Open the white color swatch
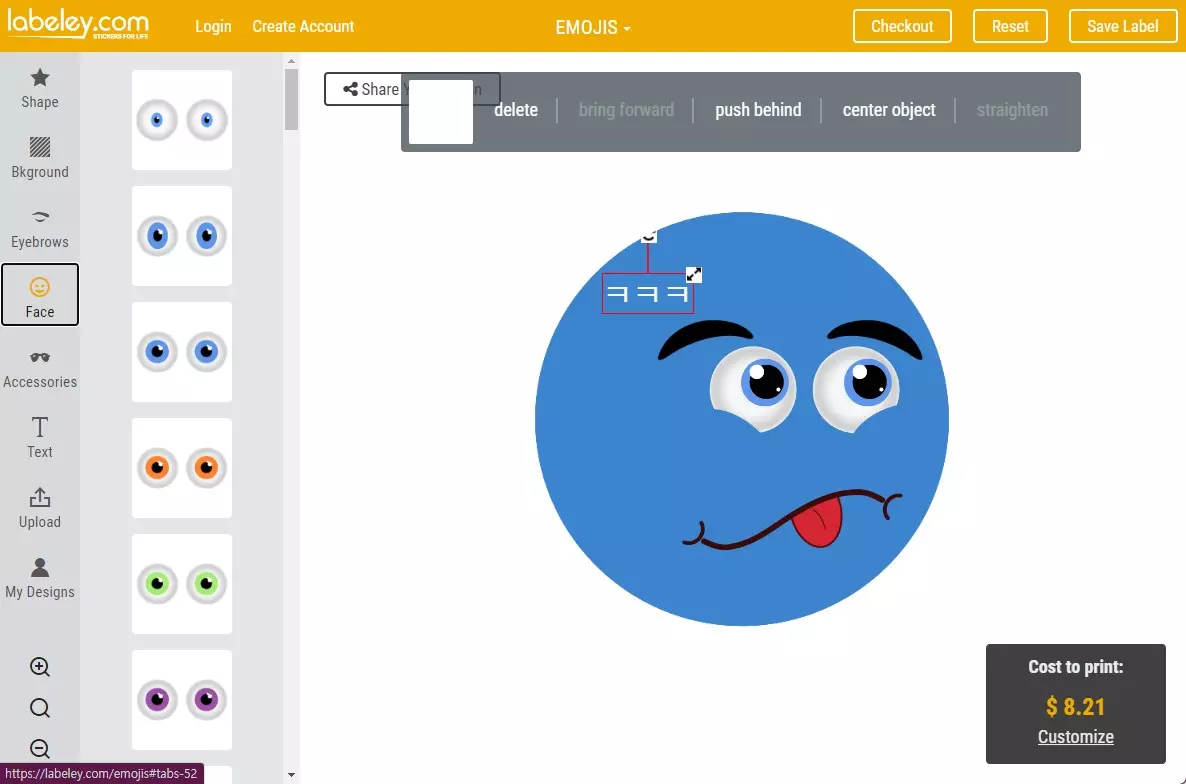Image resolution: width=1186 pixels, height=784 pixels. coord(441,112)
